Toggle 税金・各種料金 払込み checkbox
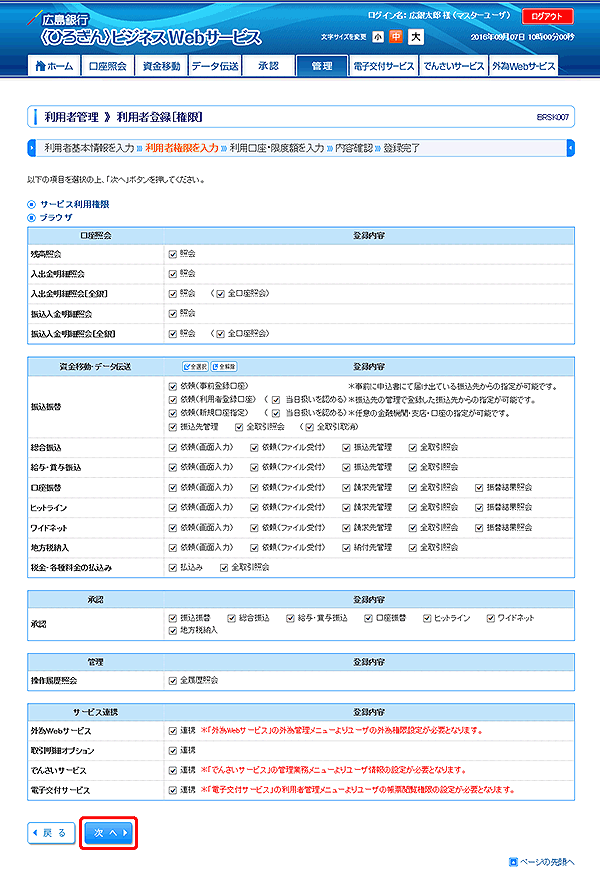Viewport: 600px width, 874px height. [x=173, y=567]
